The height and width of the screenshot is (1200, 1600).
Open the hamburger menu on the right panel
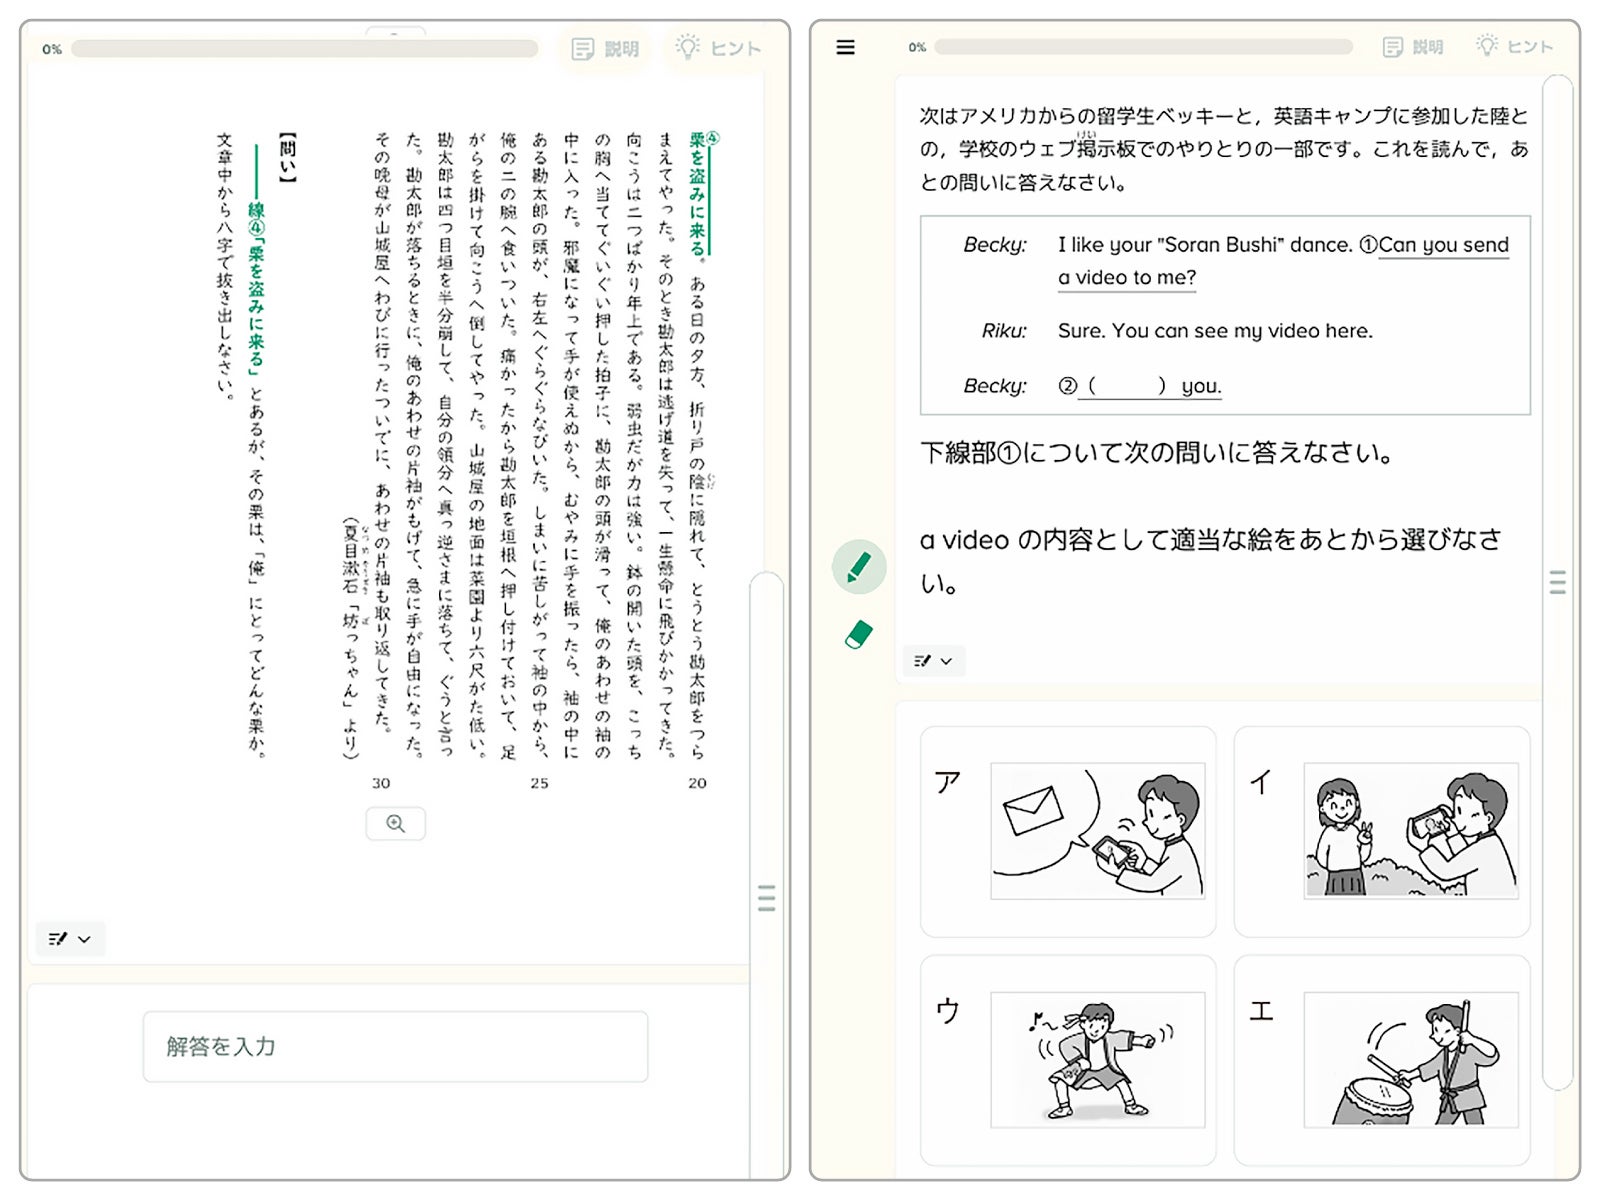click(x=845, y=47)
